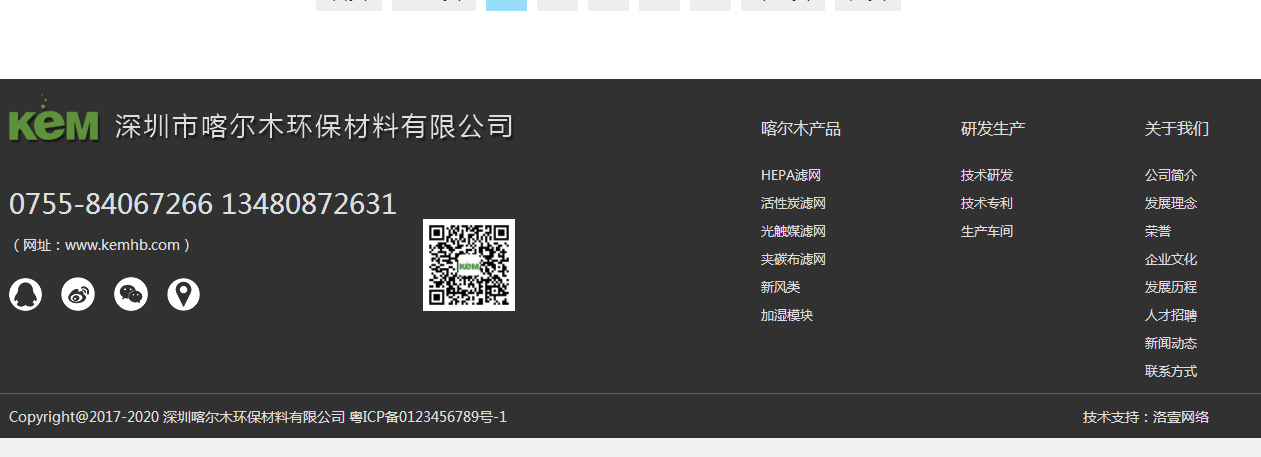Open the 技术专利 link
The height and width of the screenshot is (457, 1261).
click(x=986, y=203)
